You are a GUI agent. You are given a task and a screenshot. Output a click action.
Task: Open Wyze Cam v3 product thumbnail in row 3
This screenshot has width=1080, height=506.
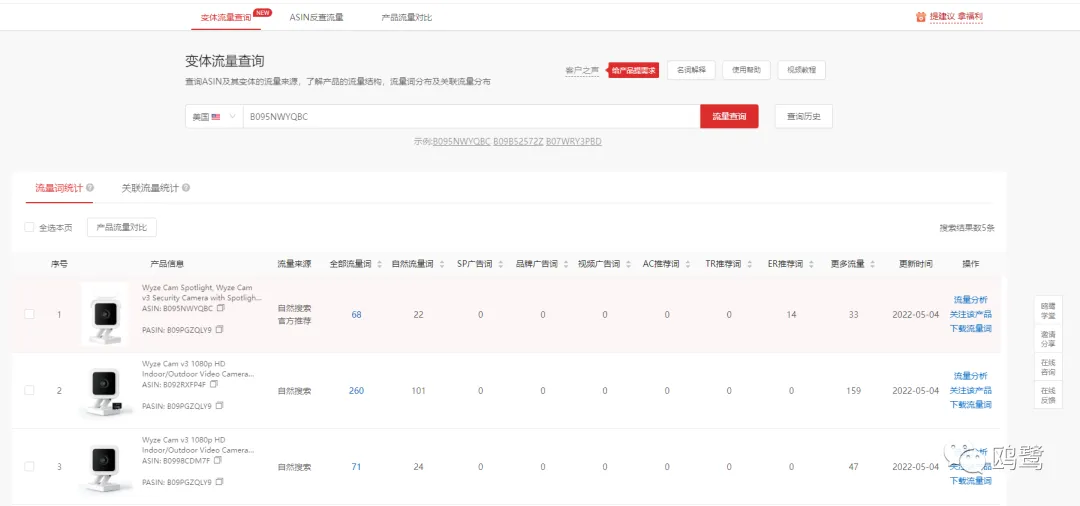pyautogui.click(x=105, y=466)
